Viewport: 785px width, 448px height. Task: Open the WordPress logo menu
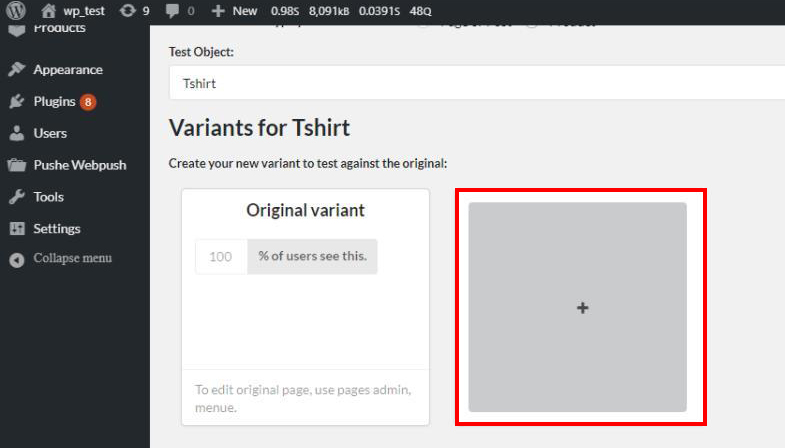(x=16, y=10)
